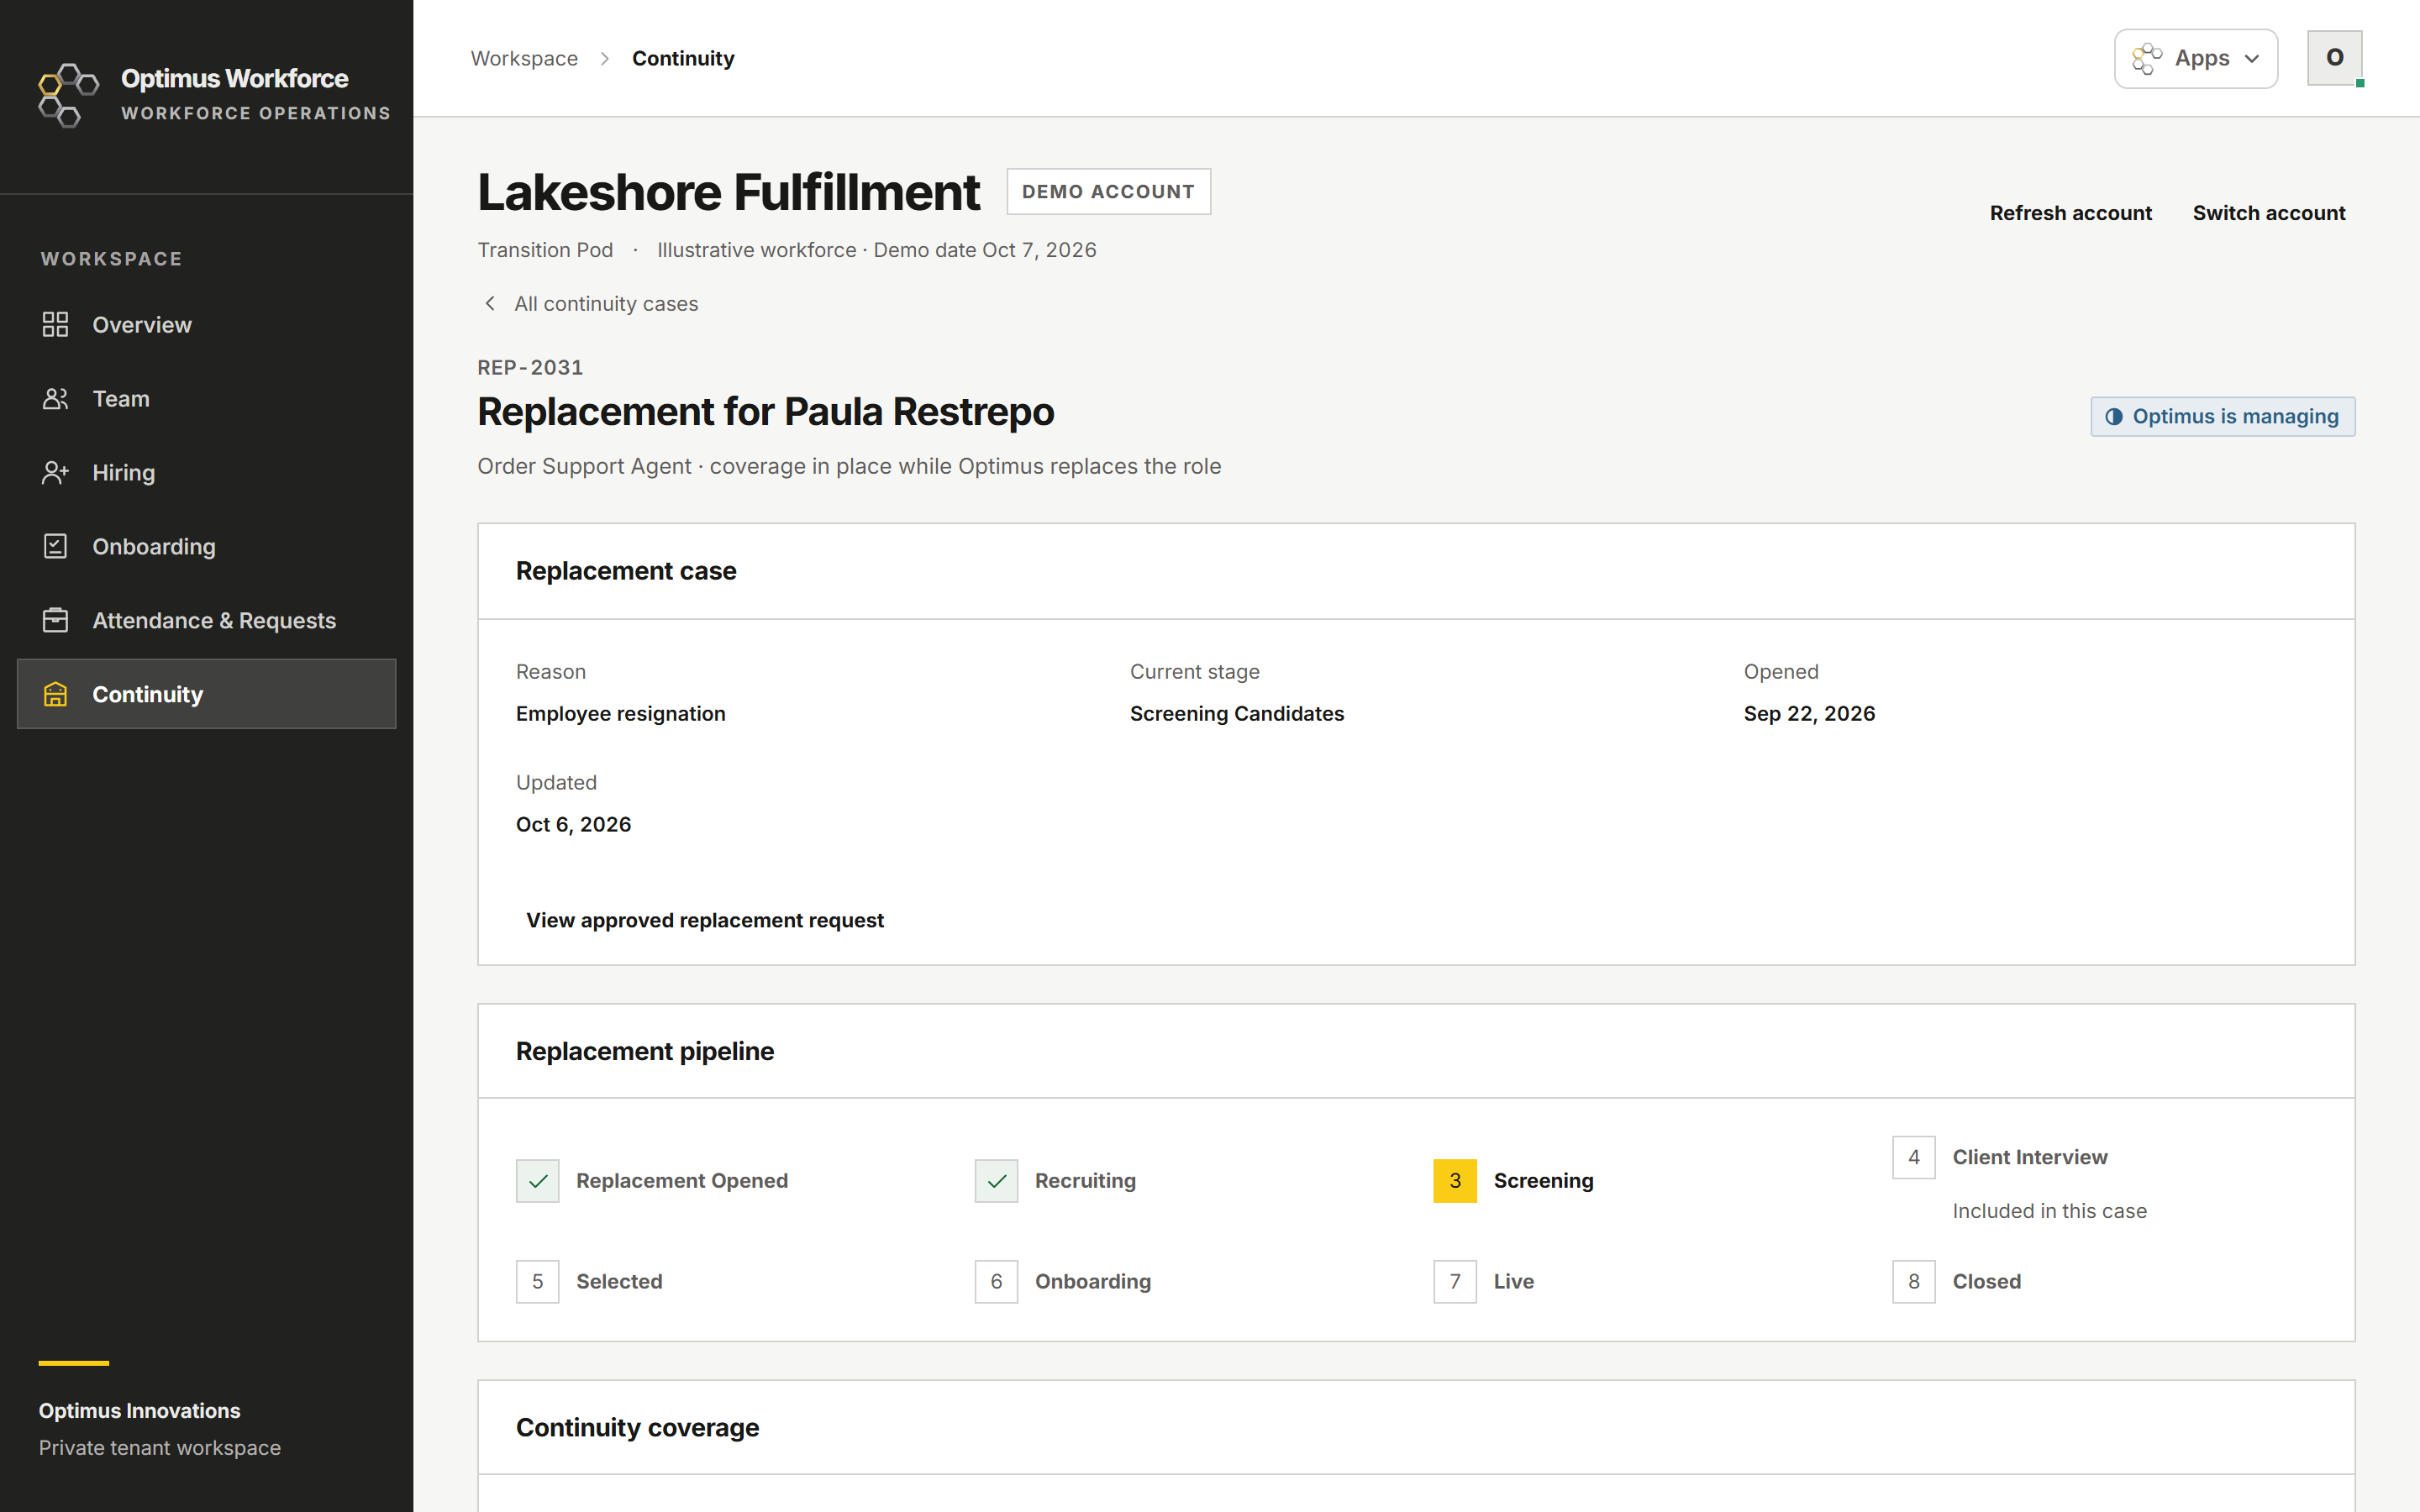Viewport: 2420px width, 1512px height.
Task: Click the Screening Candidates stage value
Action: click(x=1237, y=713)
